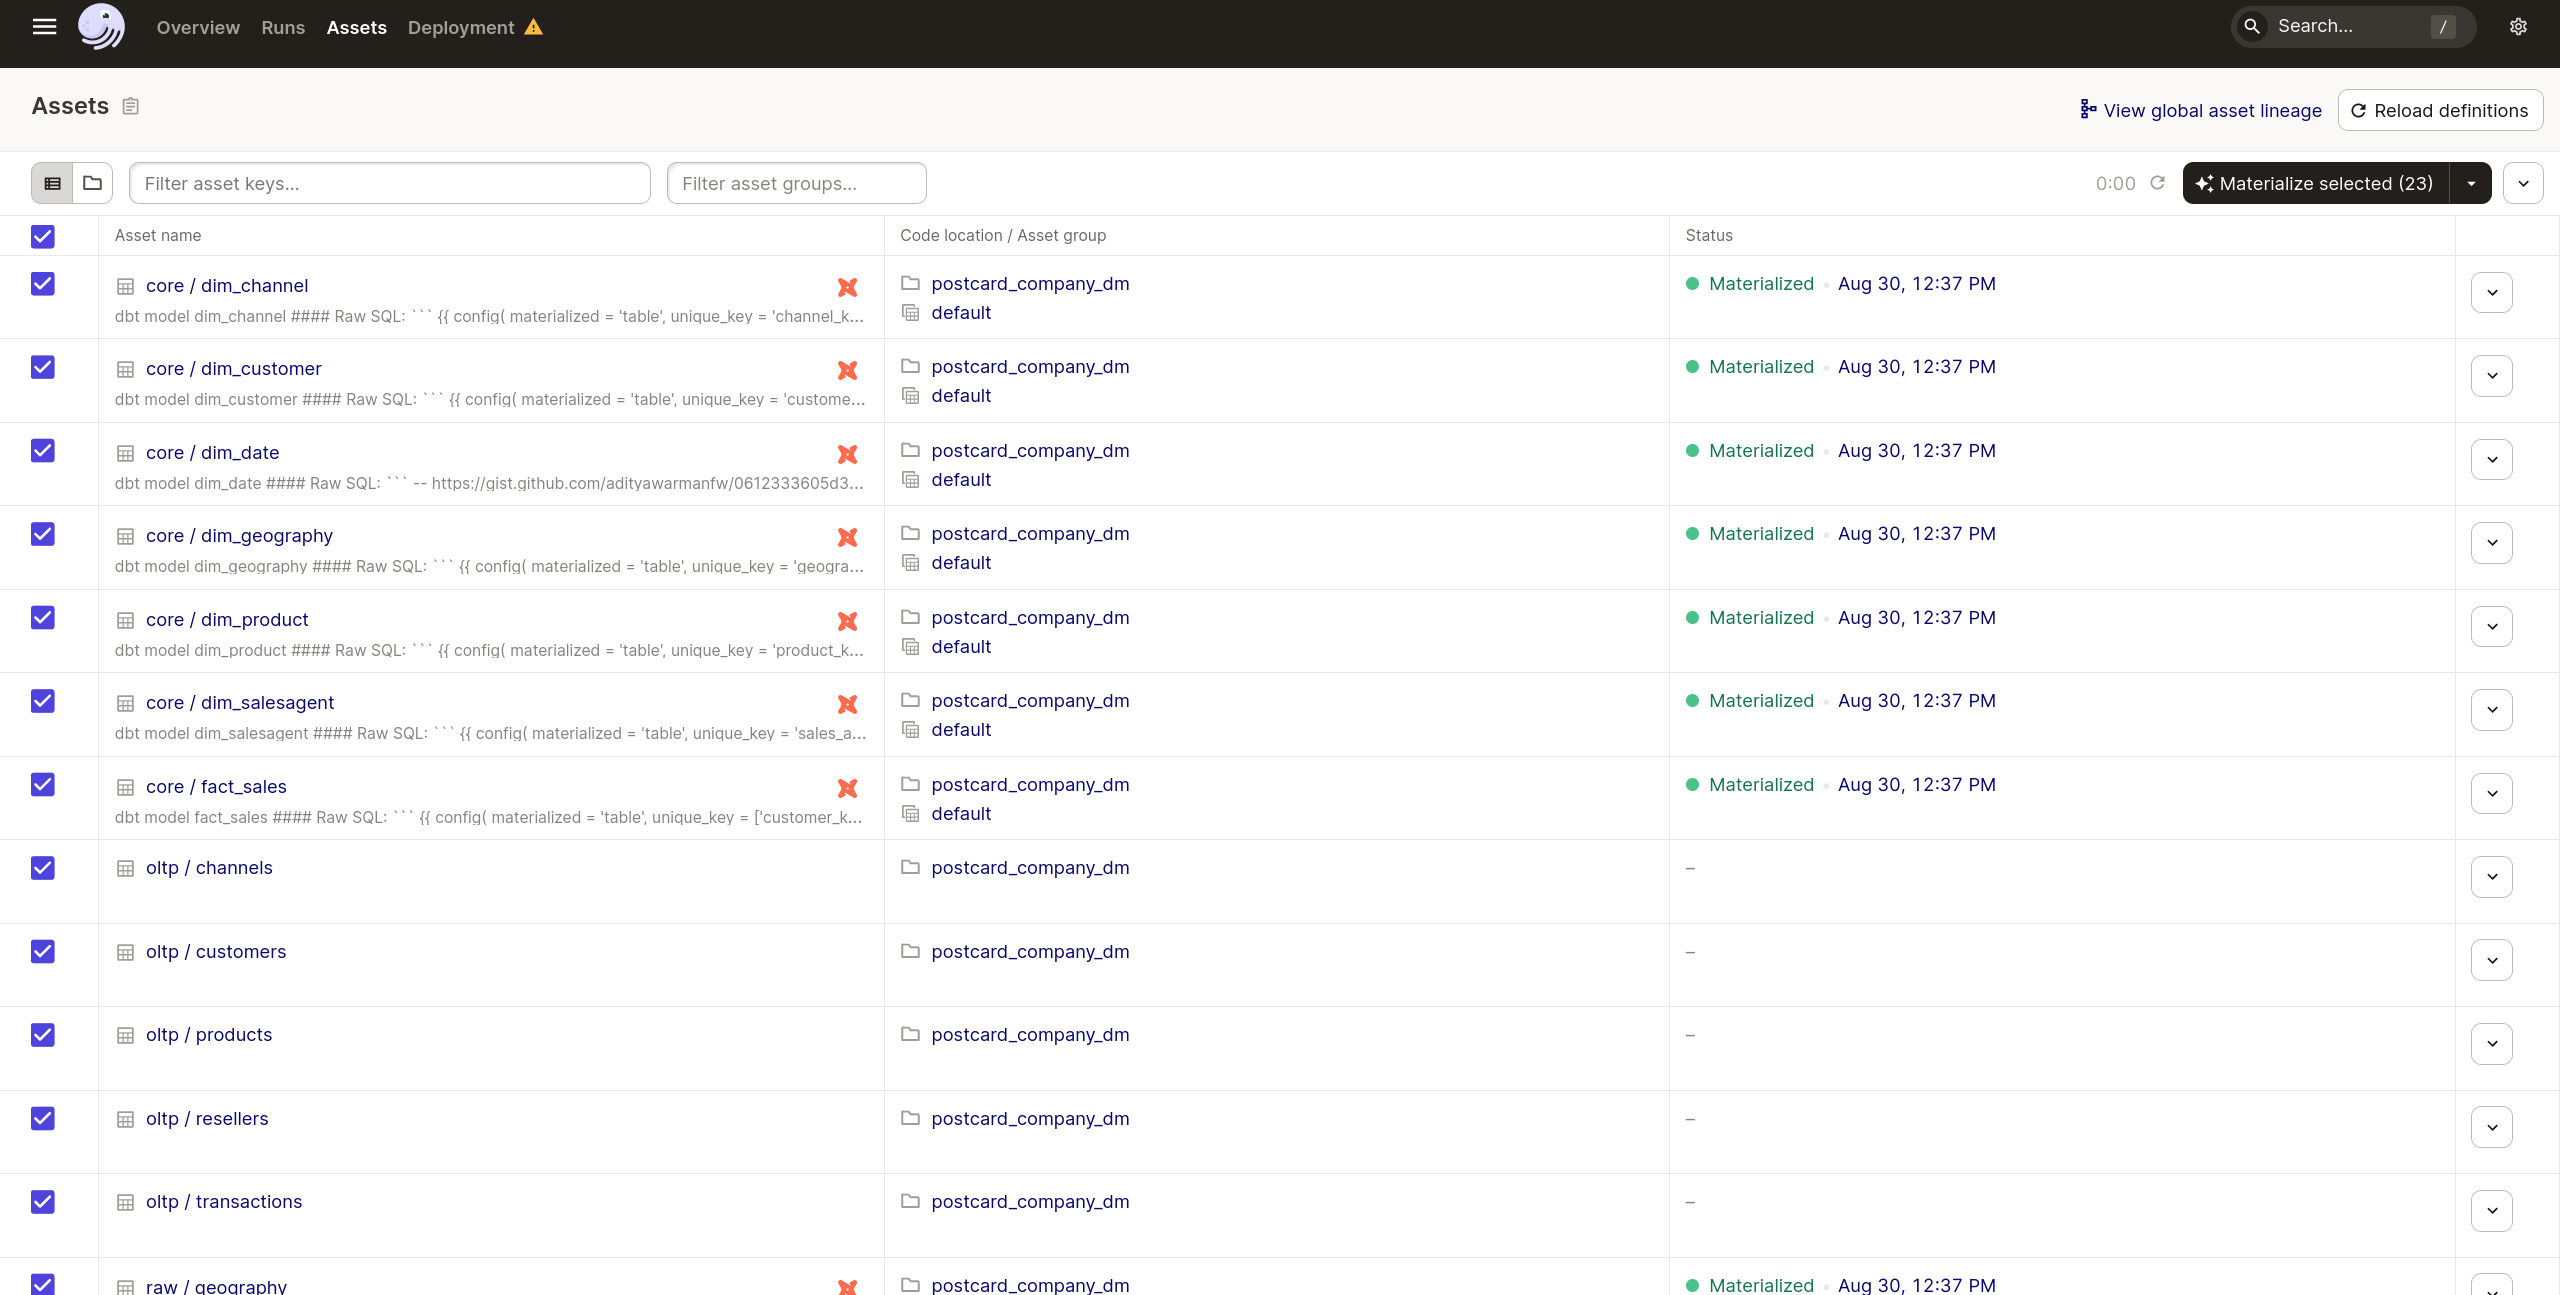This screenshot has height=1295, width=2560.
Task: Click the Assets title docs icon
Action: click(131, 106)
